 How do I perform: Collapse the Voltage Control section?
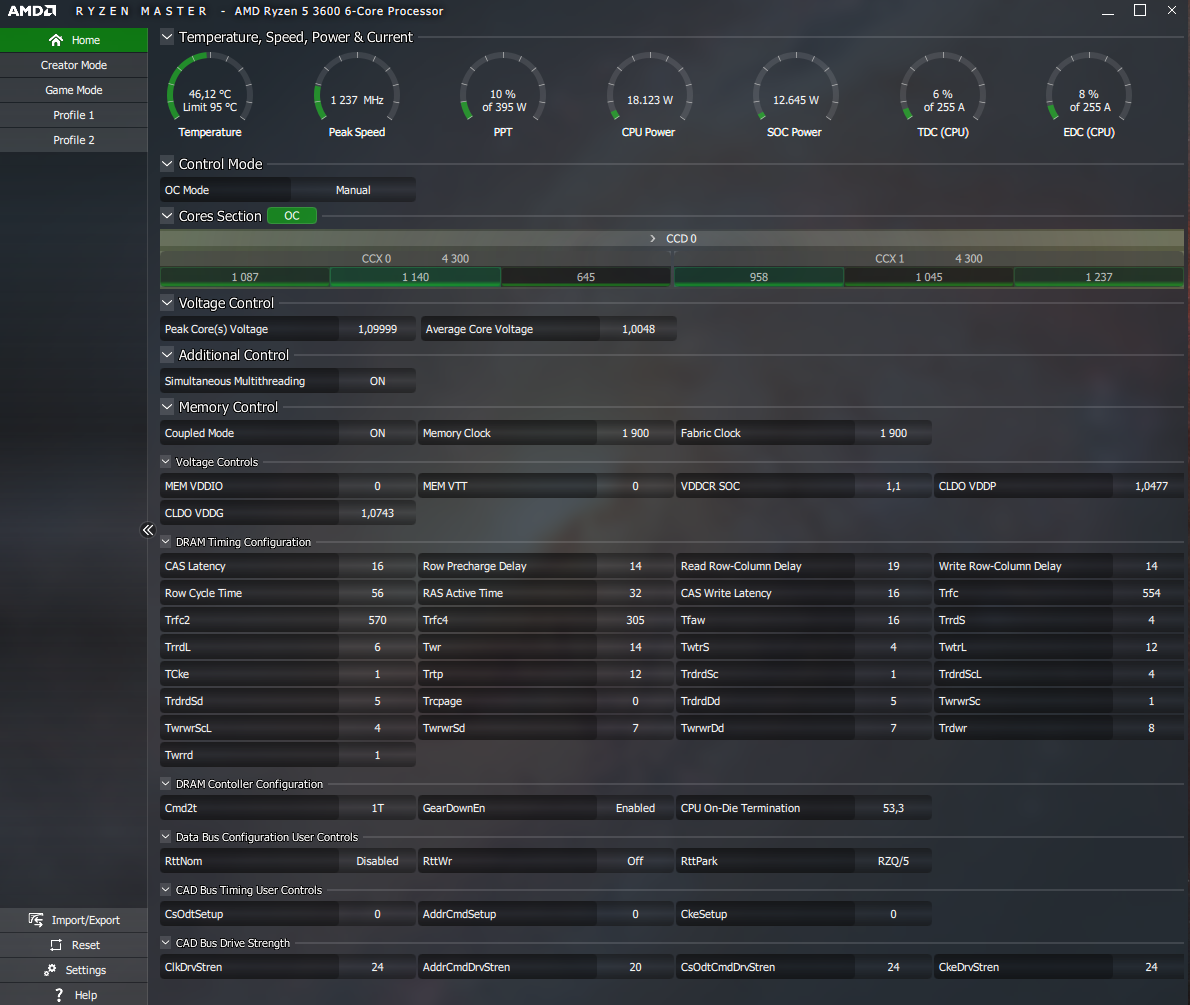(167, 303)
